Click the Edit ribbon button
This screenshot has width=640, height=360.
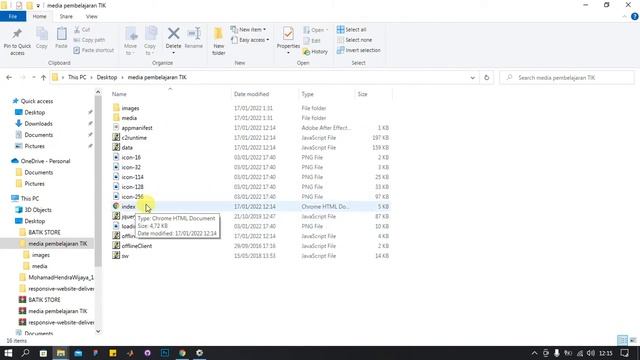tap(312, 41)
